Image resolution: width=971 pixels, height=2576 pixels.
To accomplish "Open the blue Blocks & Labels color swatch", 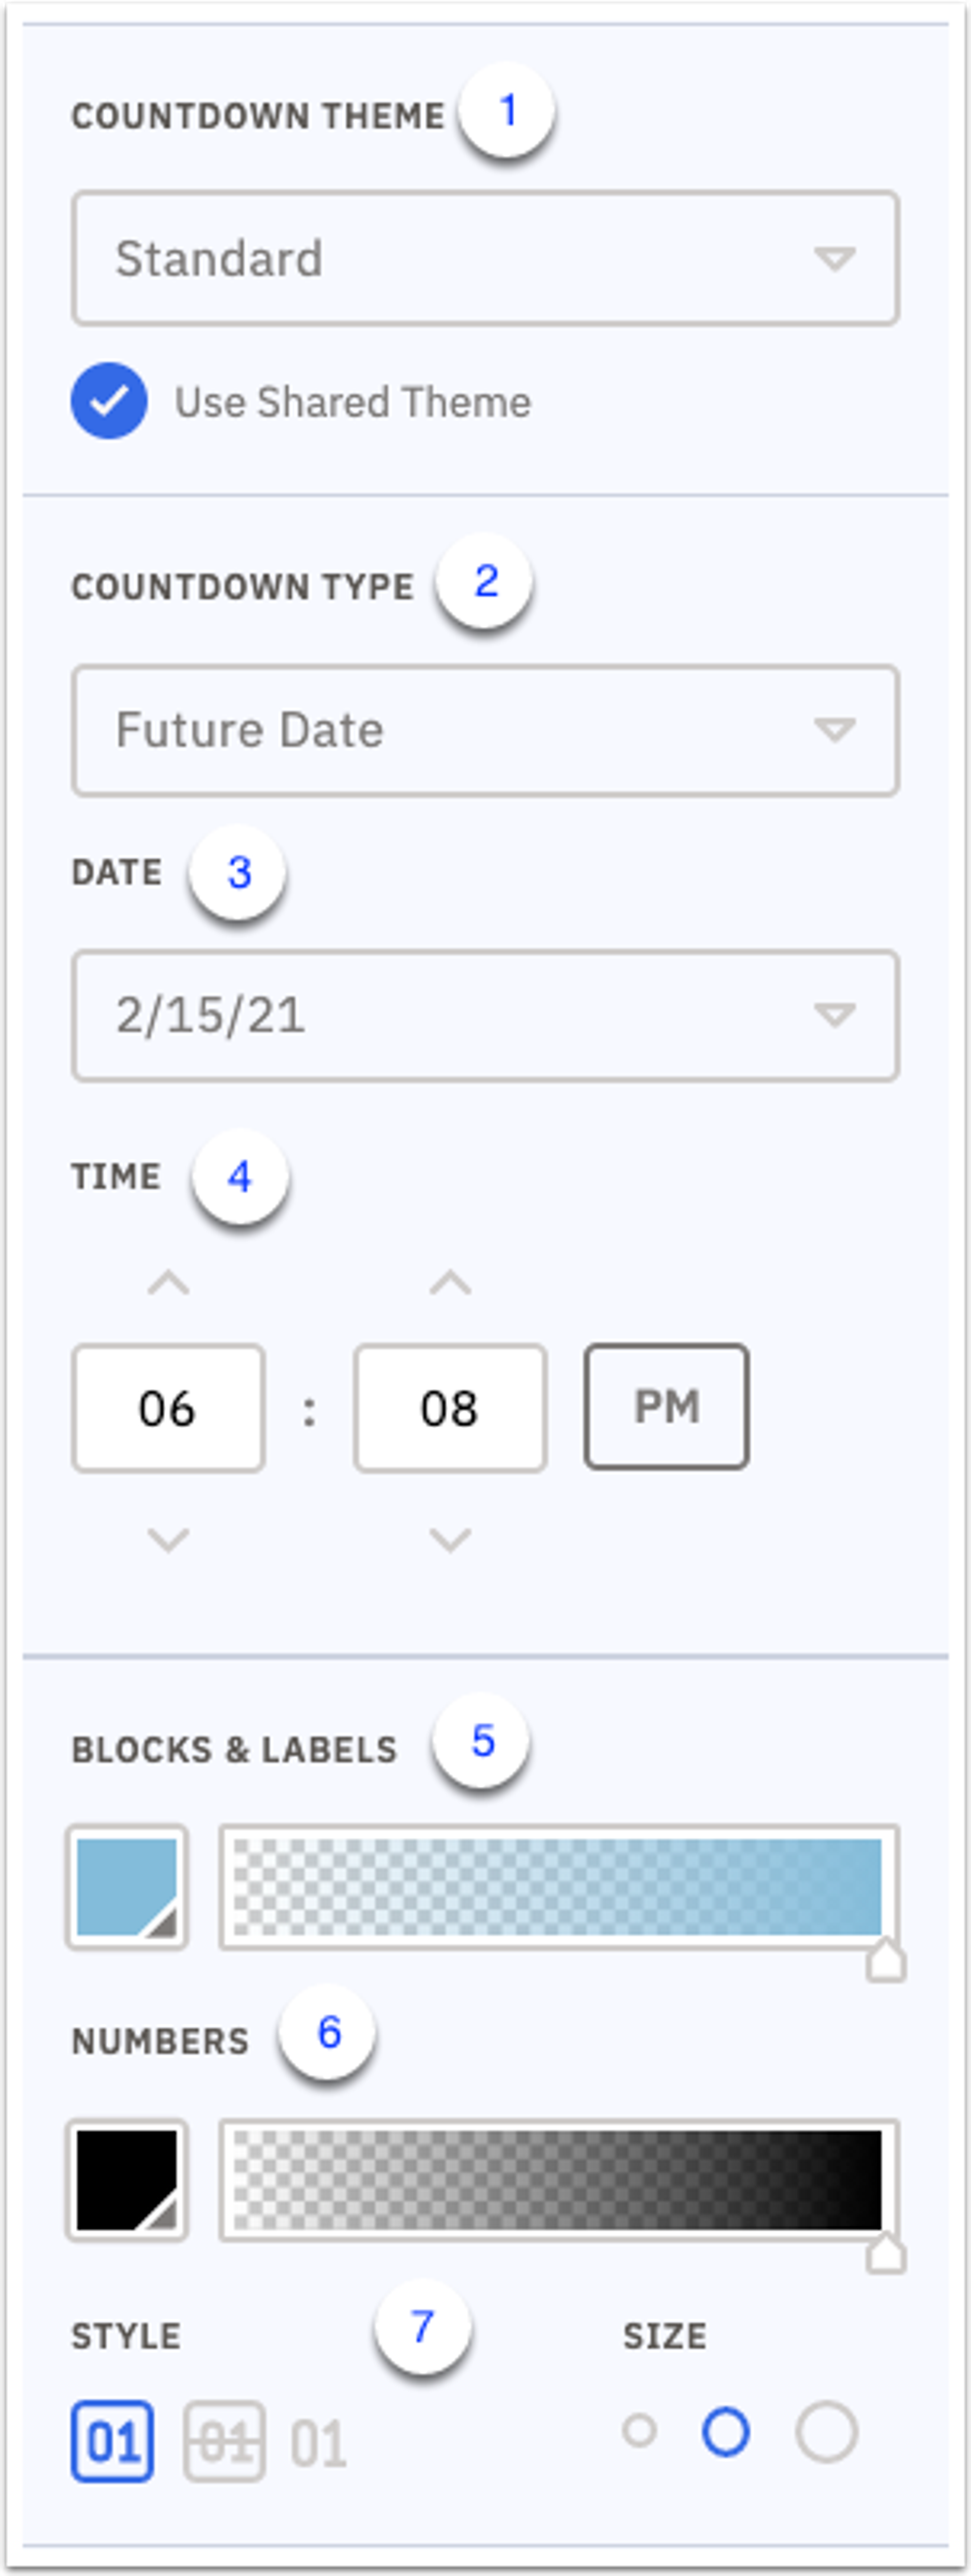I will (127, 1887).
